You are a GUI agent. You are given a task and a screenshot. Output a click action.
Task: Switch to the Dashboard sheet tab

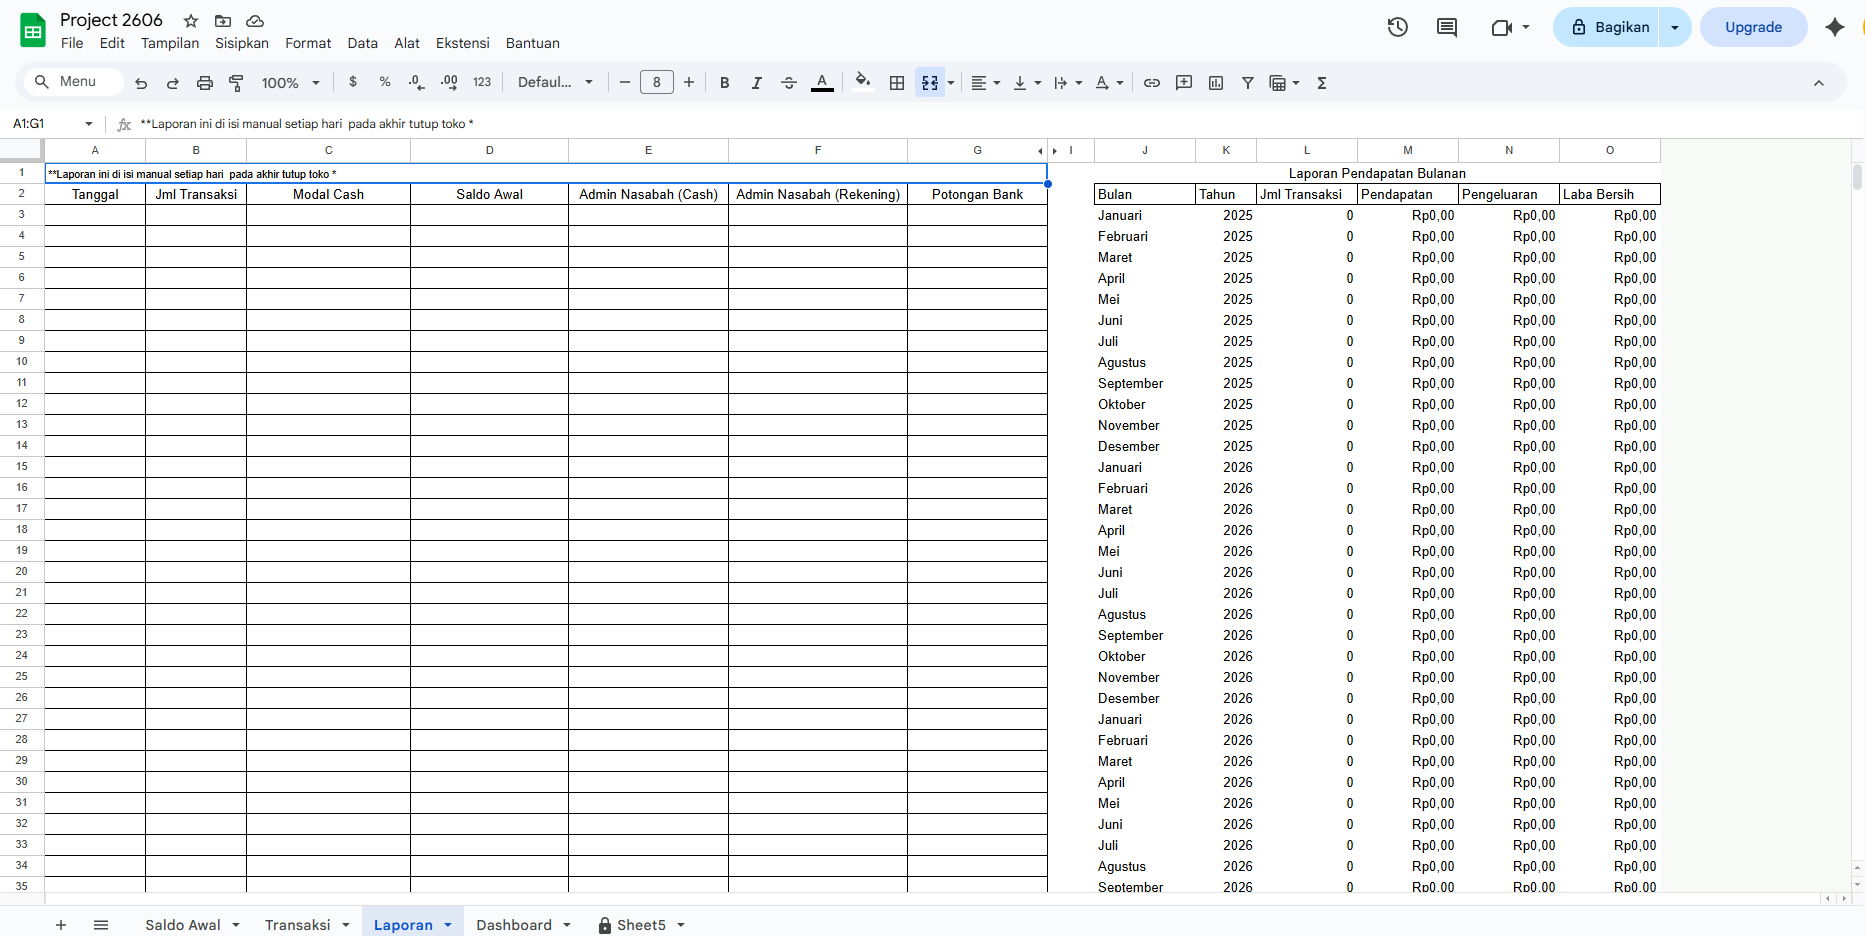click(513, 925)
